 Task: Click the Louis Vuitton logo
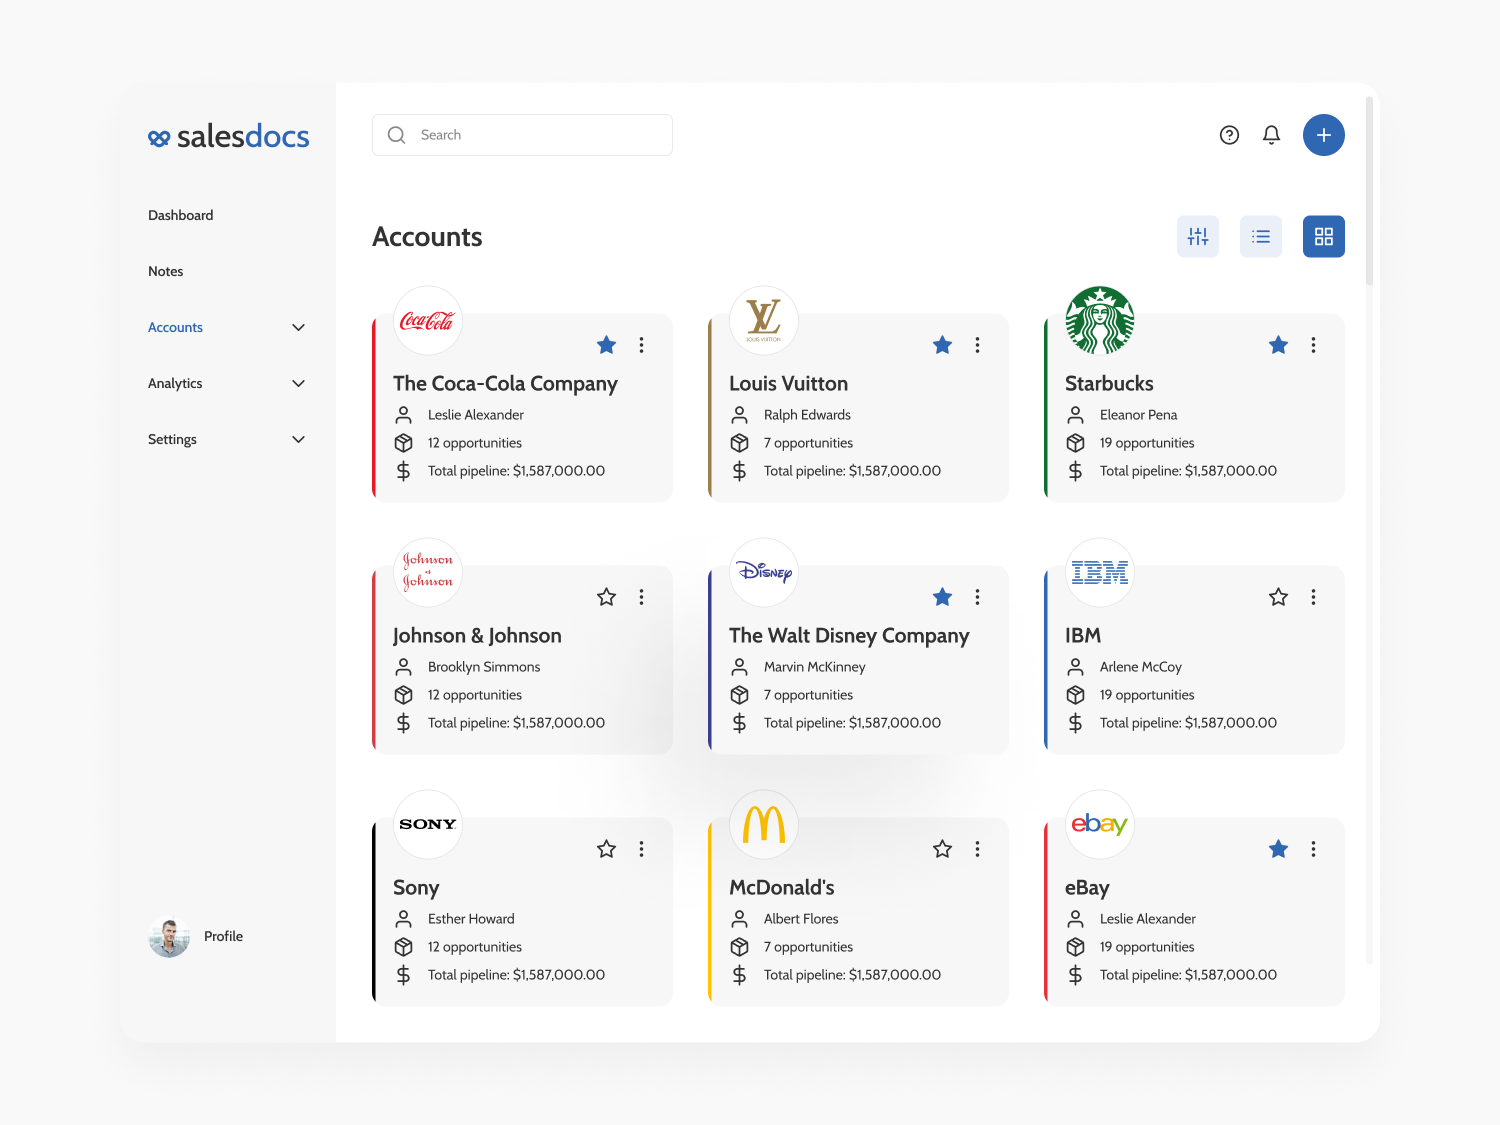pyautogui.click(x=764, y=321)
